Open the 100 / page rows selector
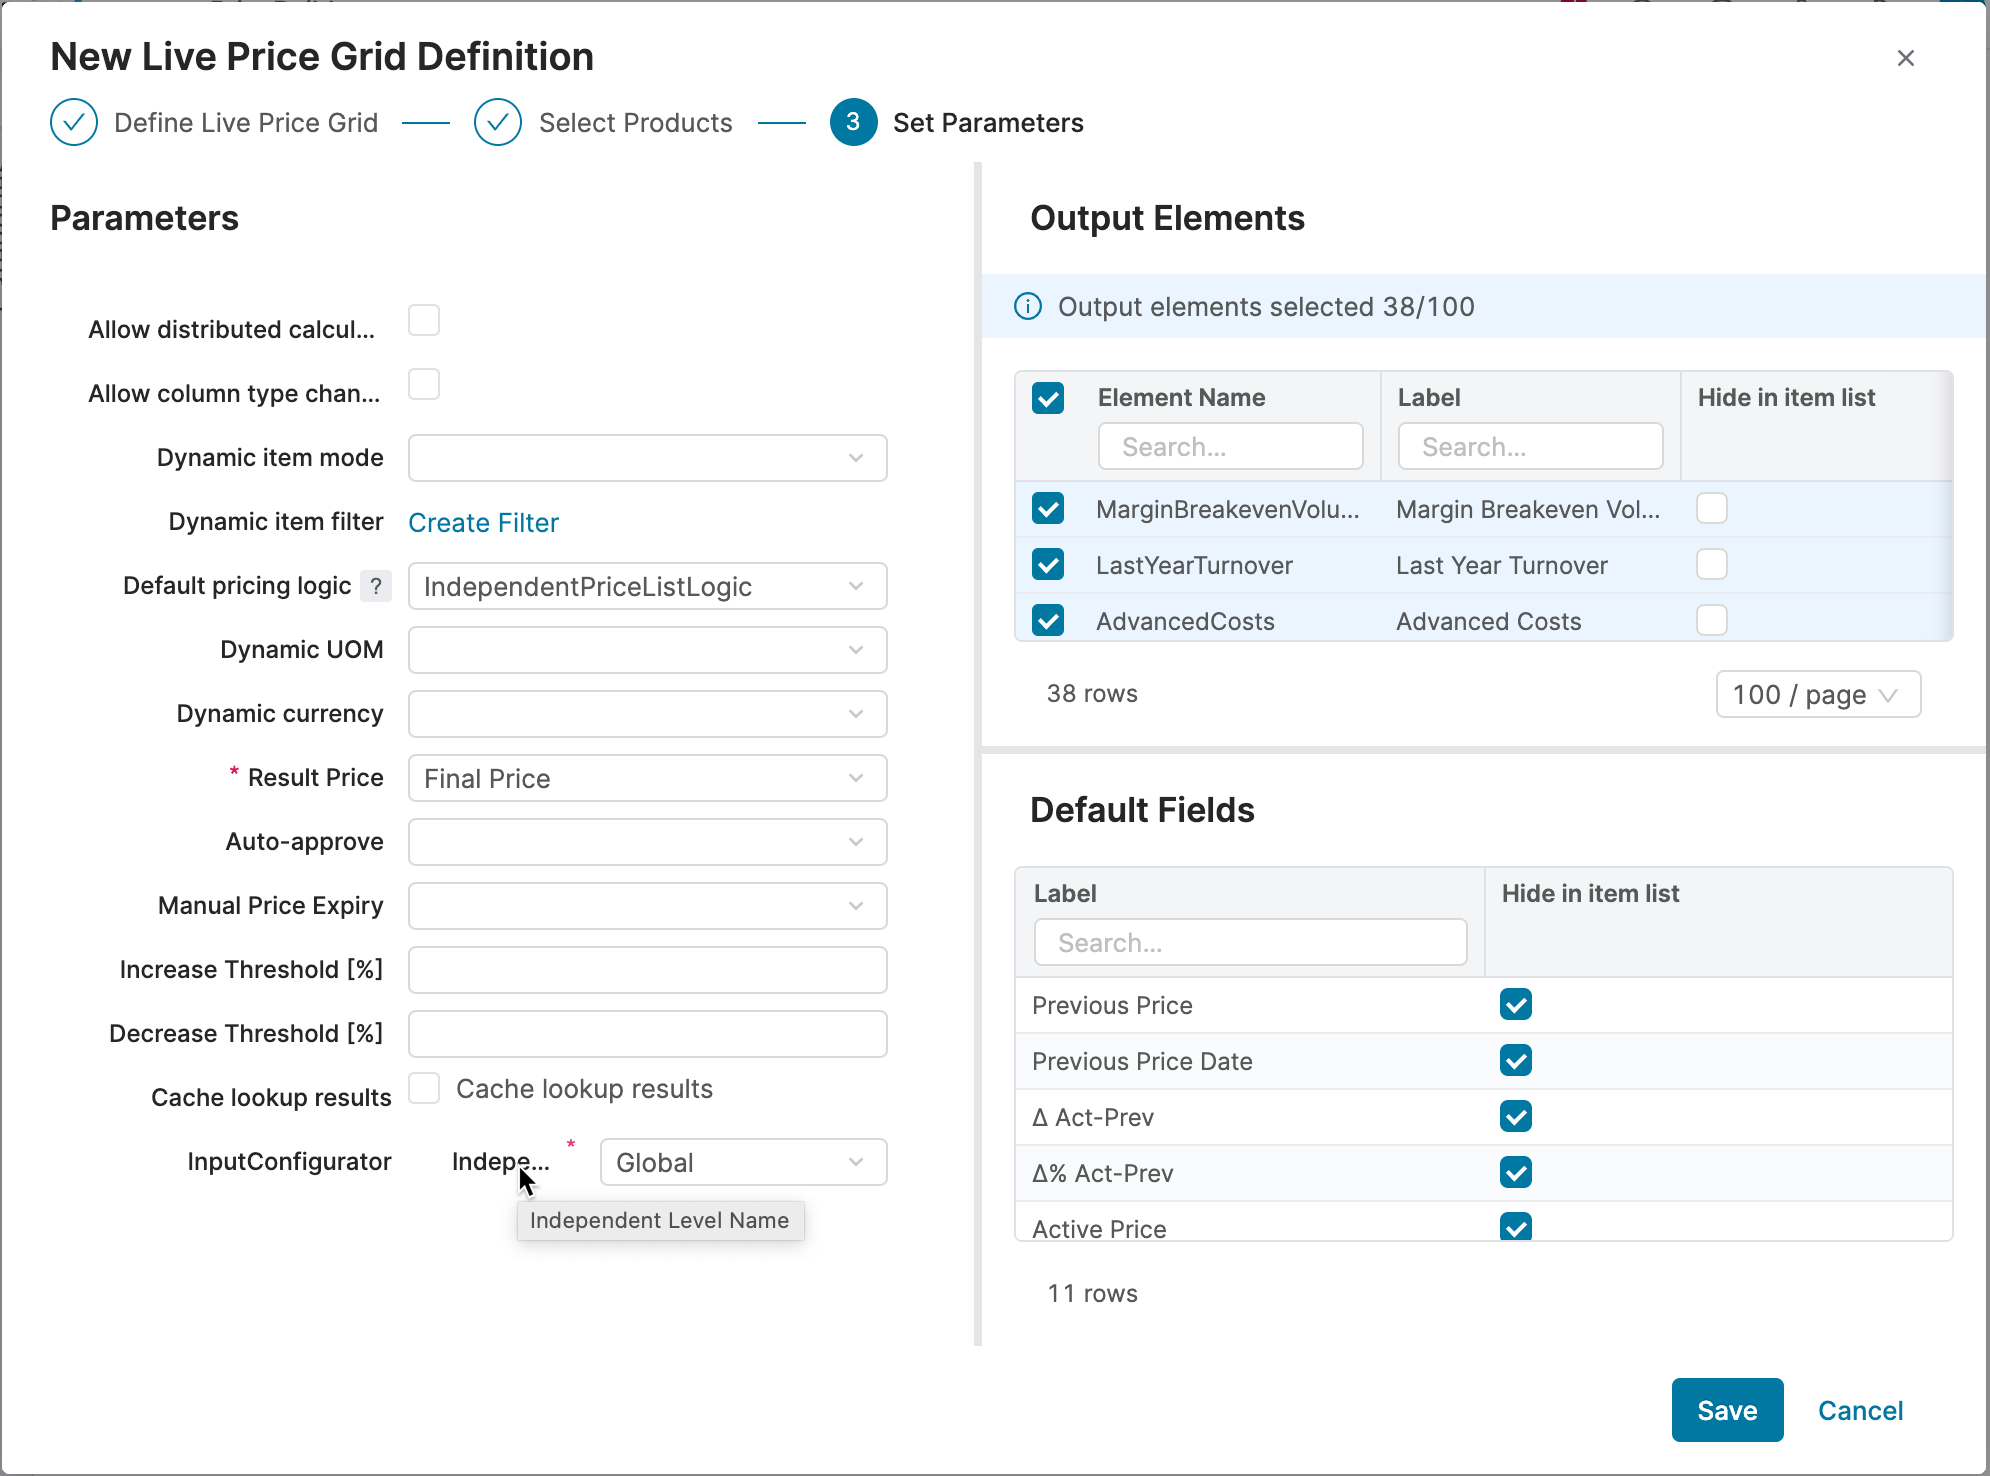This screenshot has height=1476, width=1990. tap(1817, 694)
